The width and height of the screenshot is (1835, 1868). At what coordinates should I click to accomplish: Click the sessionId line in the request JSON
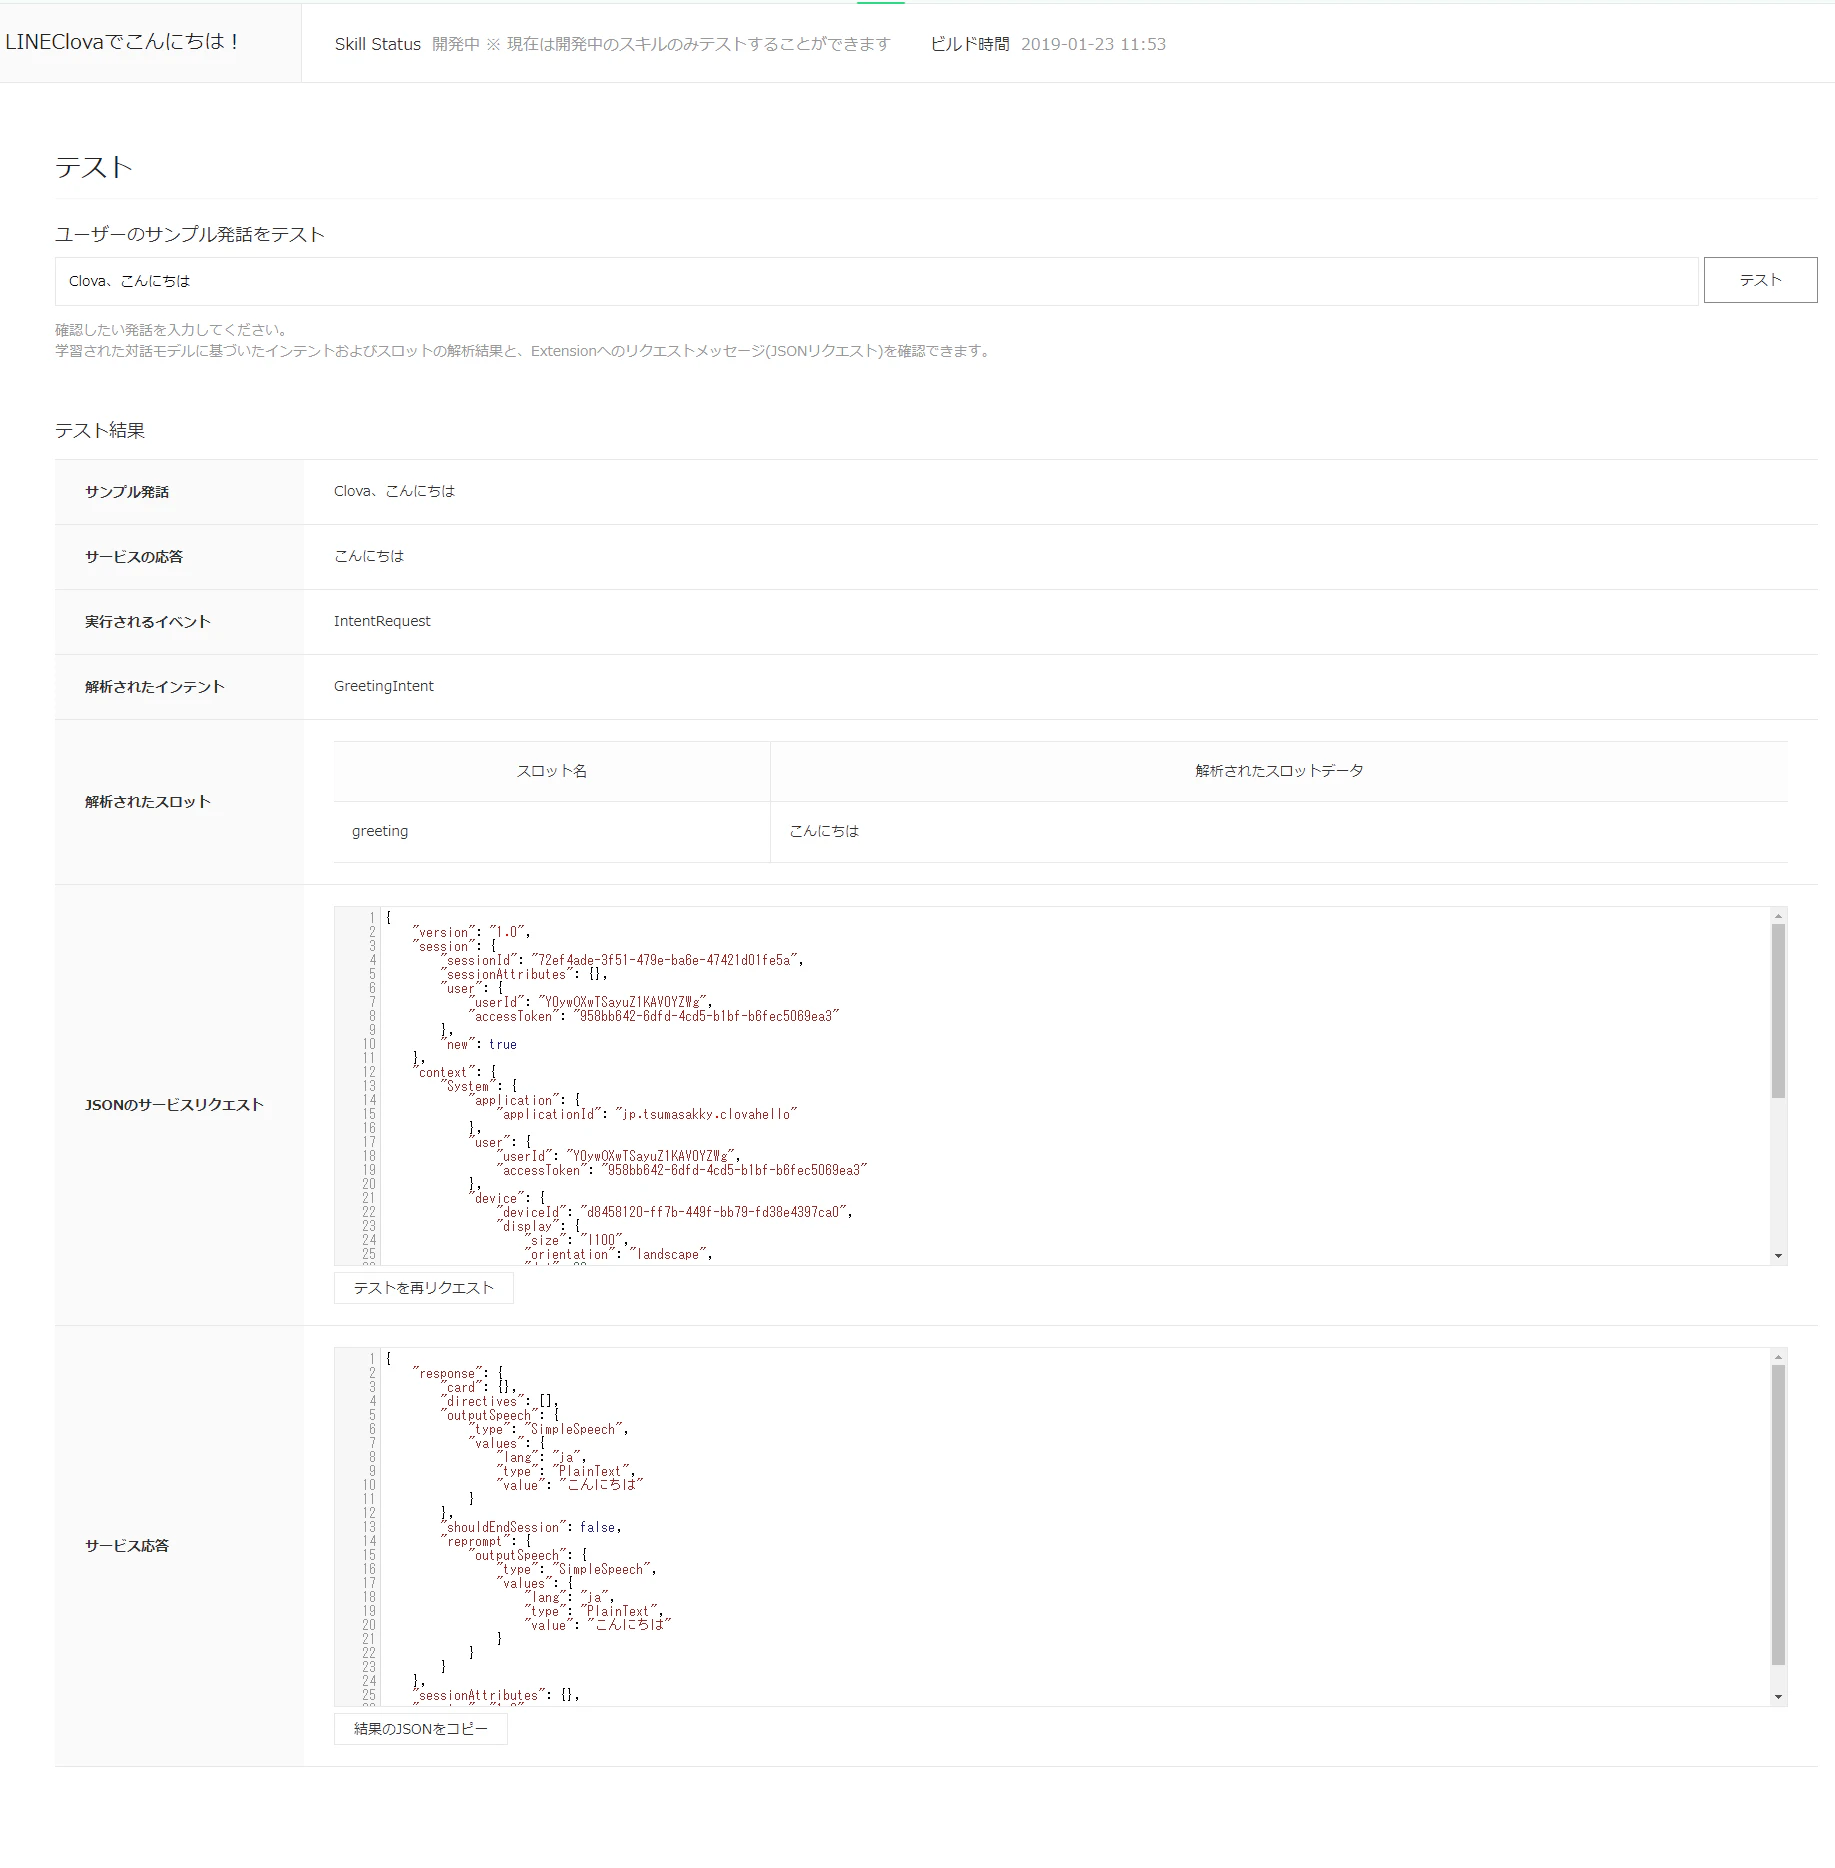(x=622, y=960)
